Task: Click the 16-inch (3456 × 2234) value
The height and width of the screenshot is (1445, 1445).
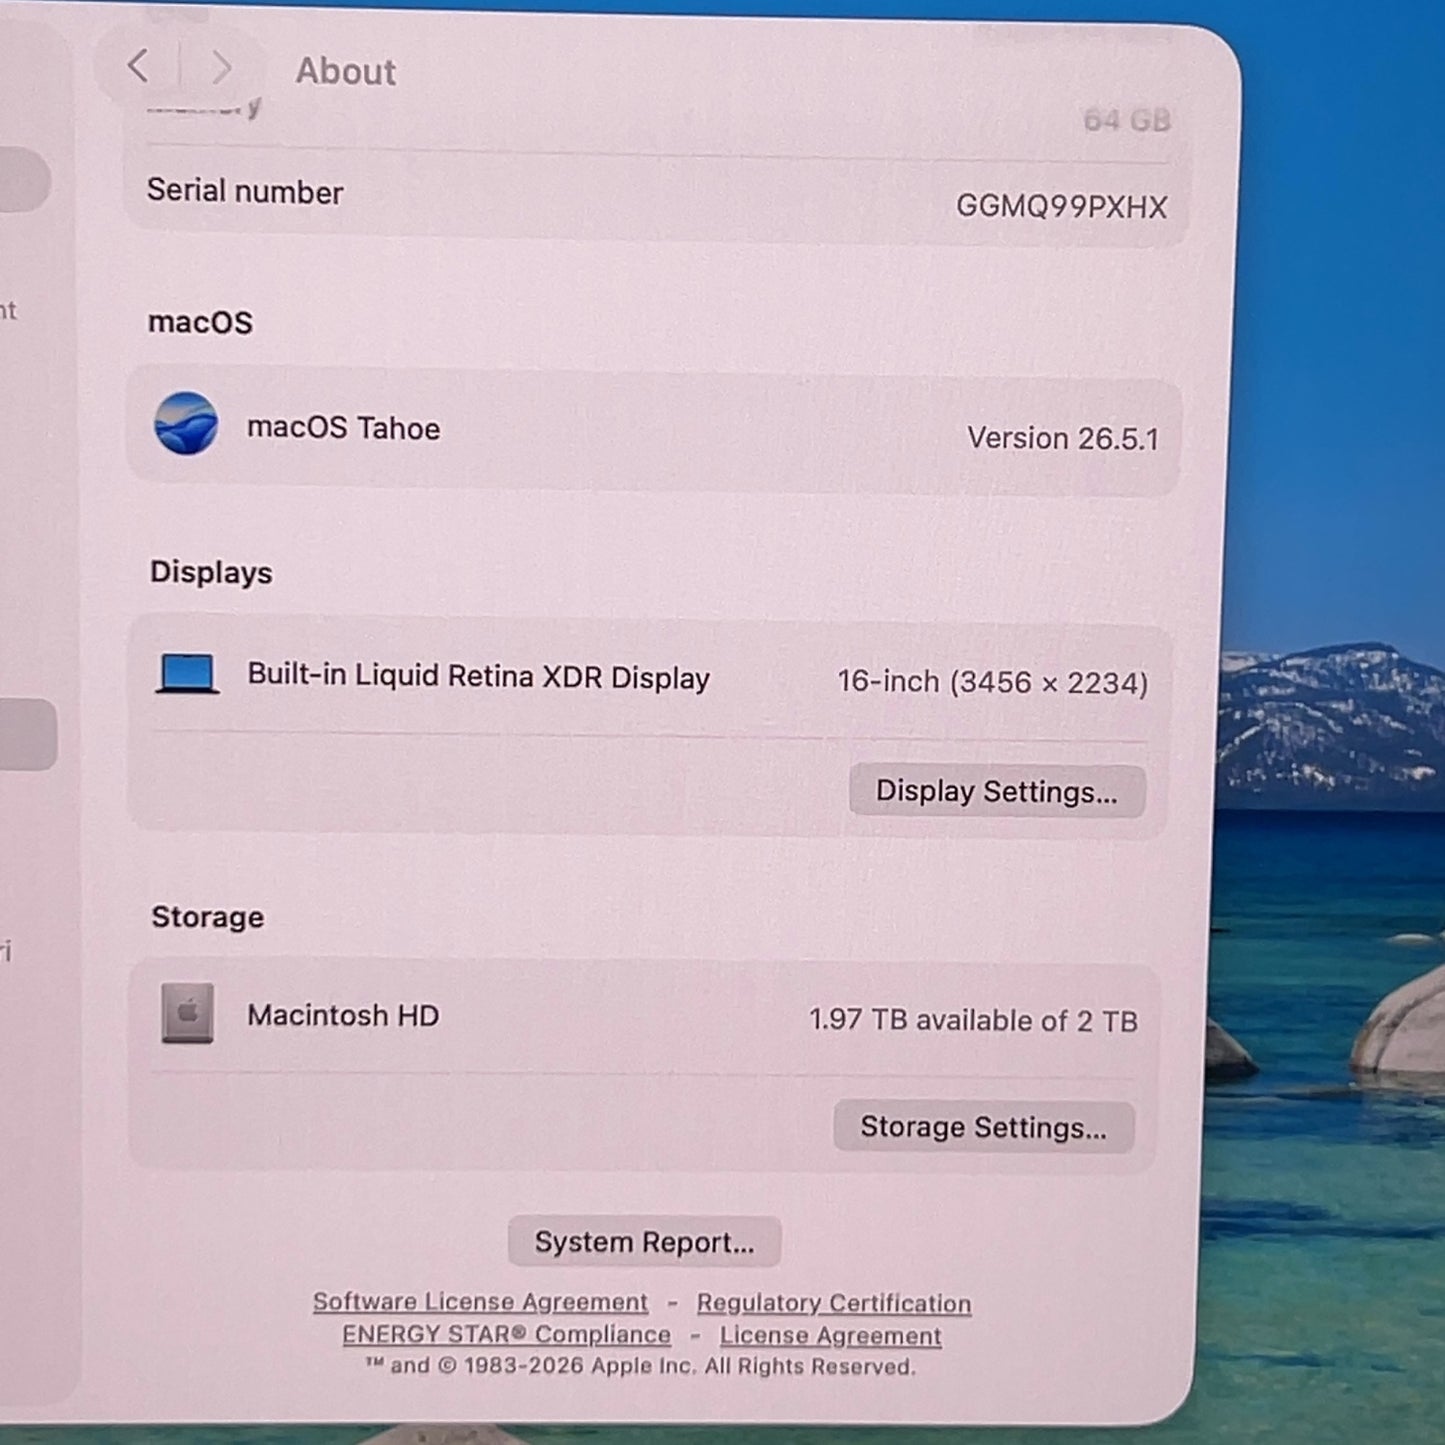Action: 993,682
